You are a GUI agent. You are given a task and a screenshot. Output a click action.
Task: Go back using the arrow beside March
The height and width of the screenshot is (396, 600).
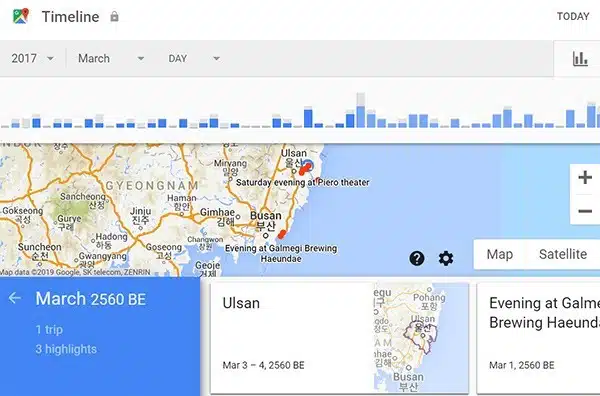pyautogui.click(x=15, y=298)
